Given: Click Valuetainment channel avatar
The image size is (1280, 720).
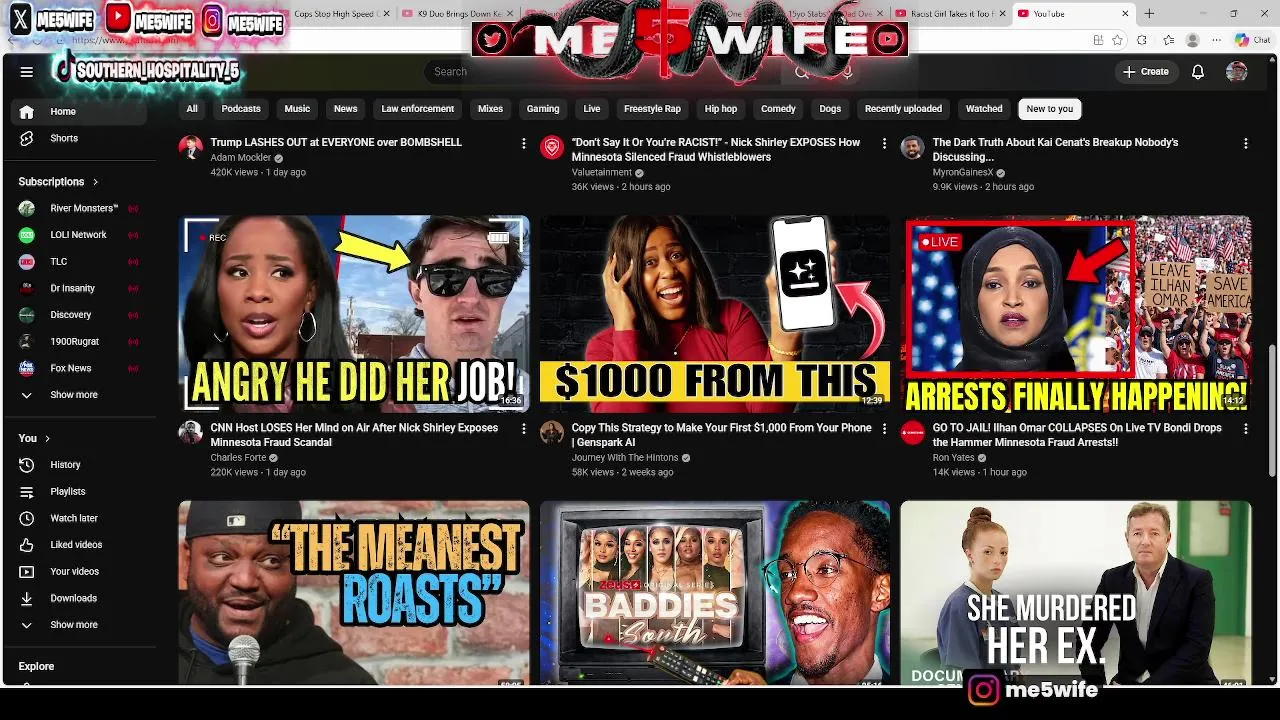Looking at the screenshot, I should point(551,148).
